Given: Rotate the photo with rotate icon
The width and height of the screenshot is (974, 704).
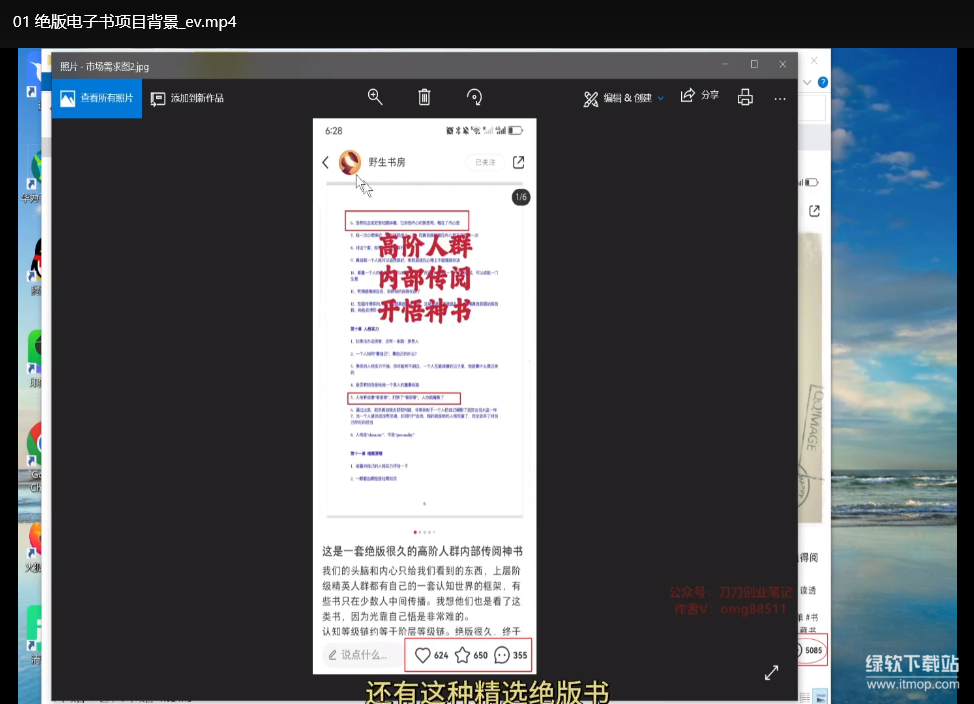Looking at the screenshot, I should (x=474, y=97).
